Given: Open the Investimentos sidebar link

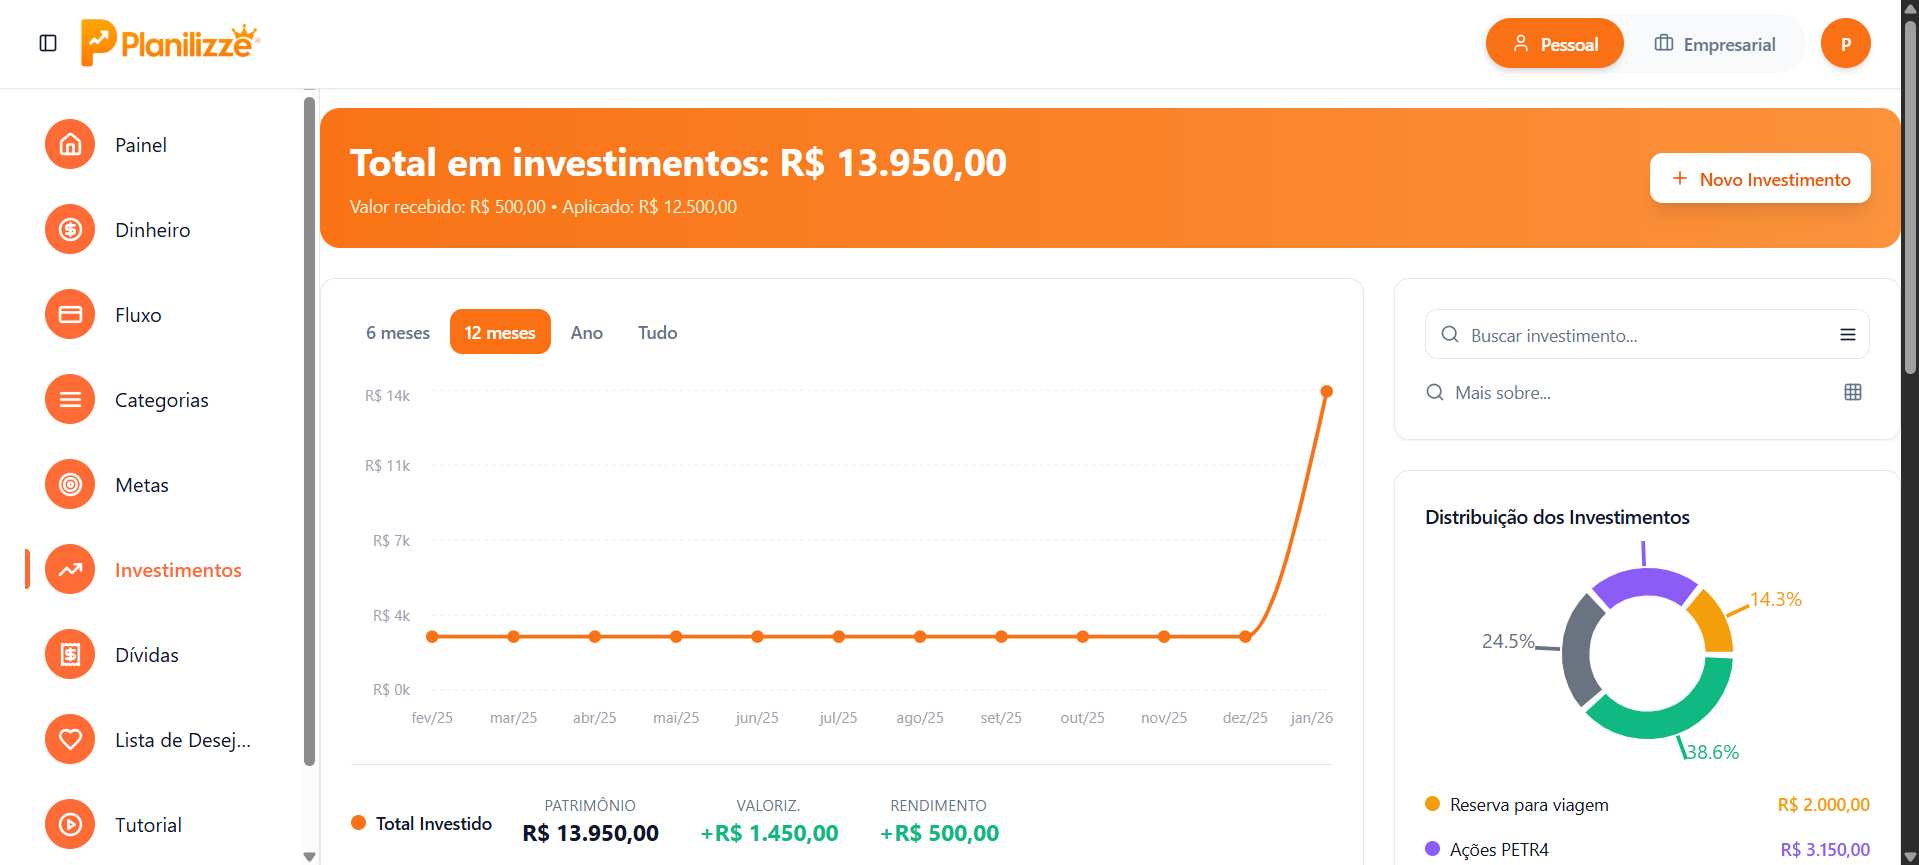Looking at the screenshot, I should (x=178, y=570).
